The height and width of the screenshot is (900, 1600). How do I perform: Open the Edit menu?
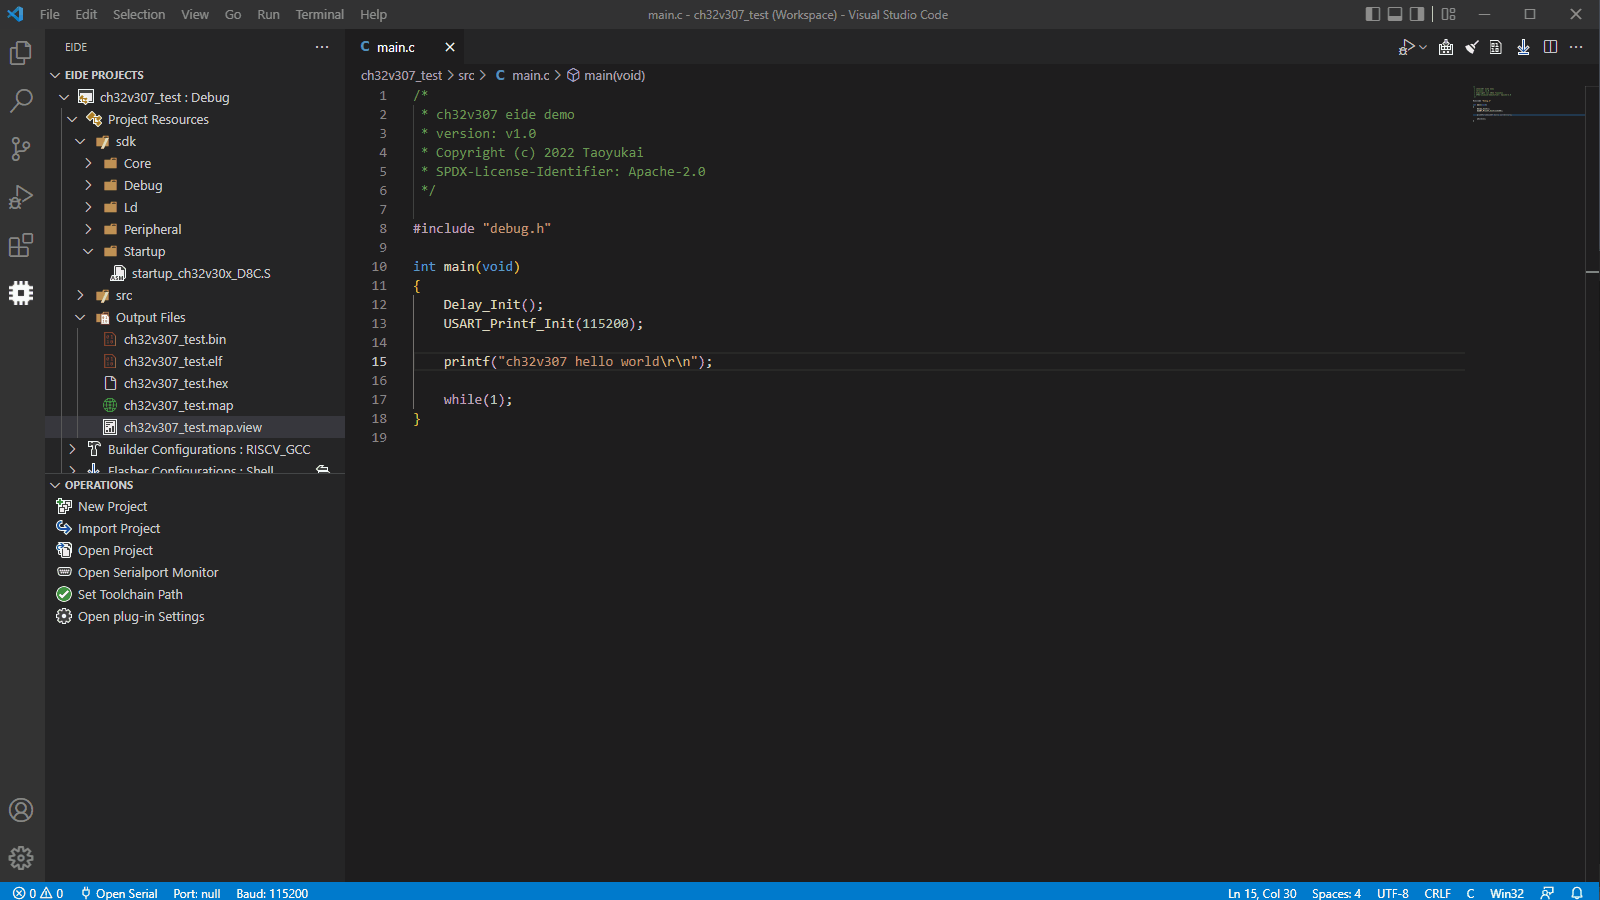coord(87,14)
